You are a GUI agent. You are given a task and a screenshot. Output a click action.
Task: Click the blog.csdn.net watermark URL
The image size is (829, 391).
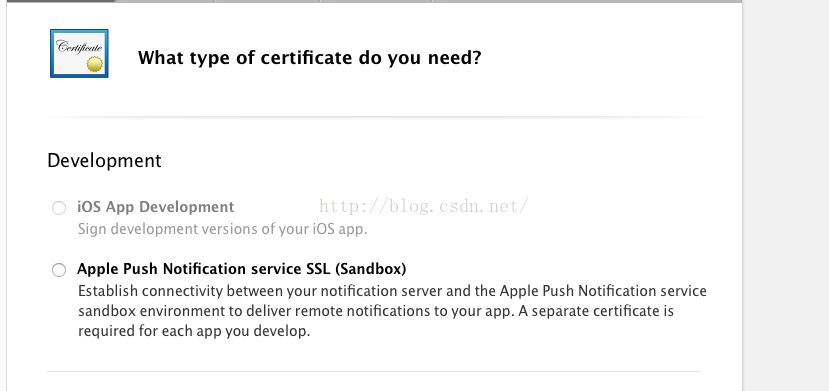[423, 206]
